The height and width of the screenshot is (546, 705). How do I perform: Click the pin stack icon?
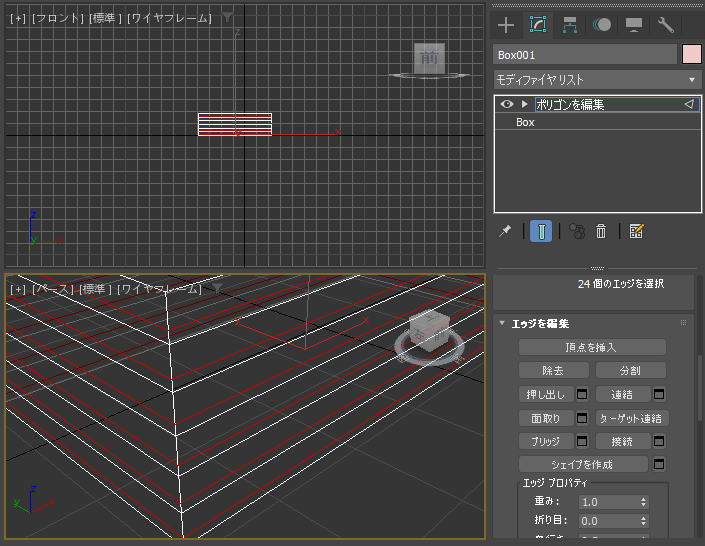point(505,231)
